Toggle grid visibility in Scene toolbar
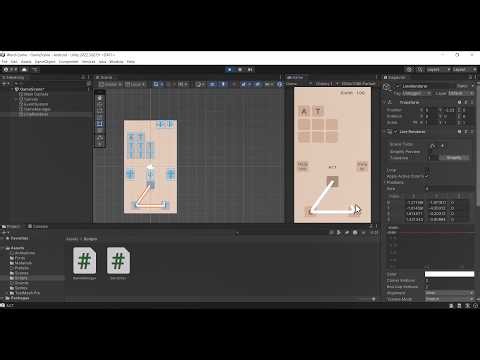This screenshot has height=360, width=480. click(x=157, y=84)
